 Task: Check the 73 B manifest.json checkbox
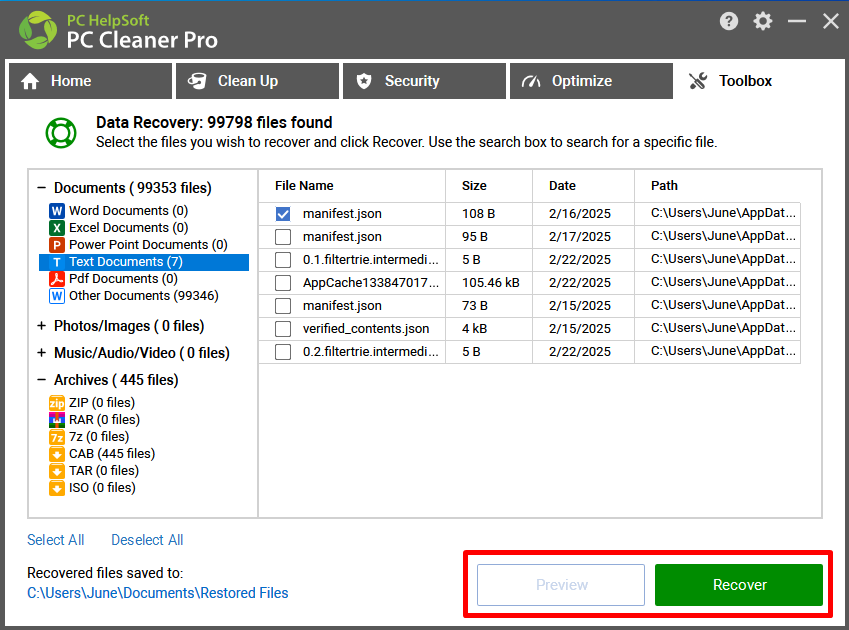click(x=283, y=306)
